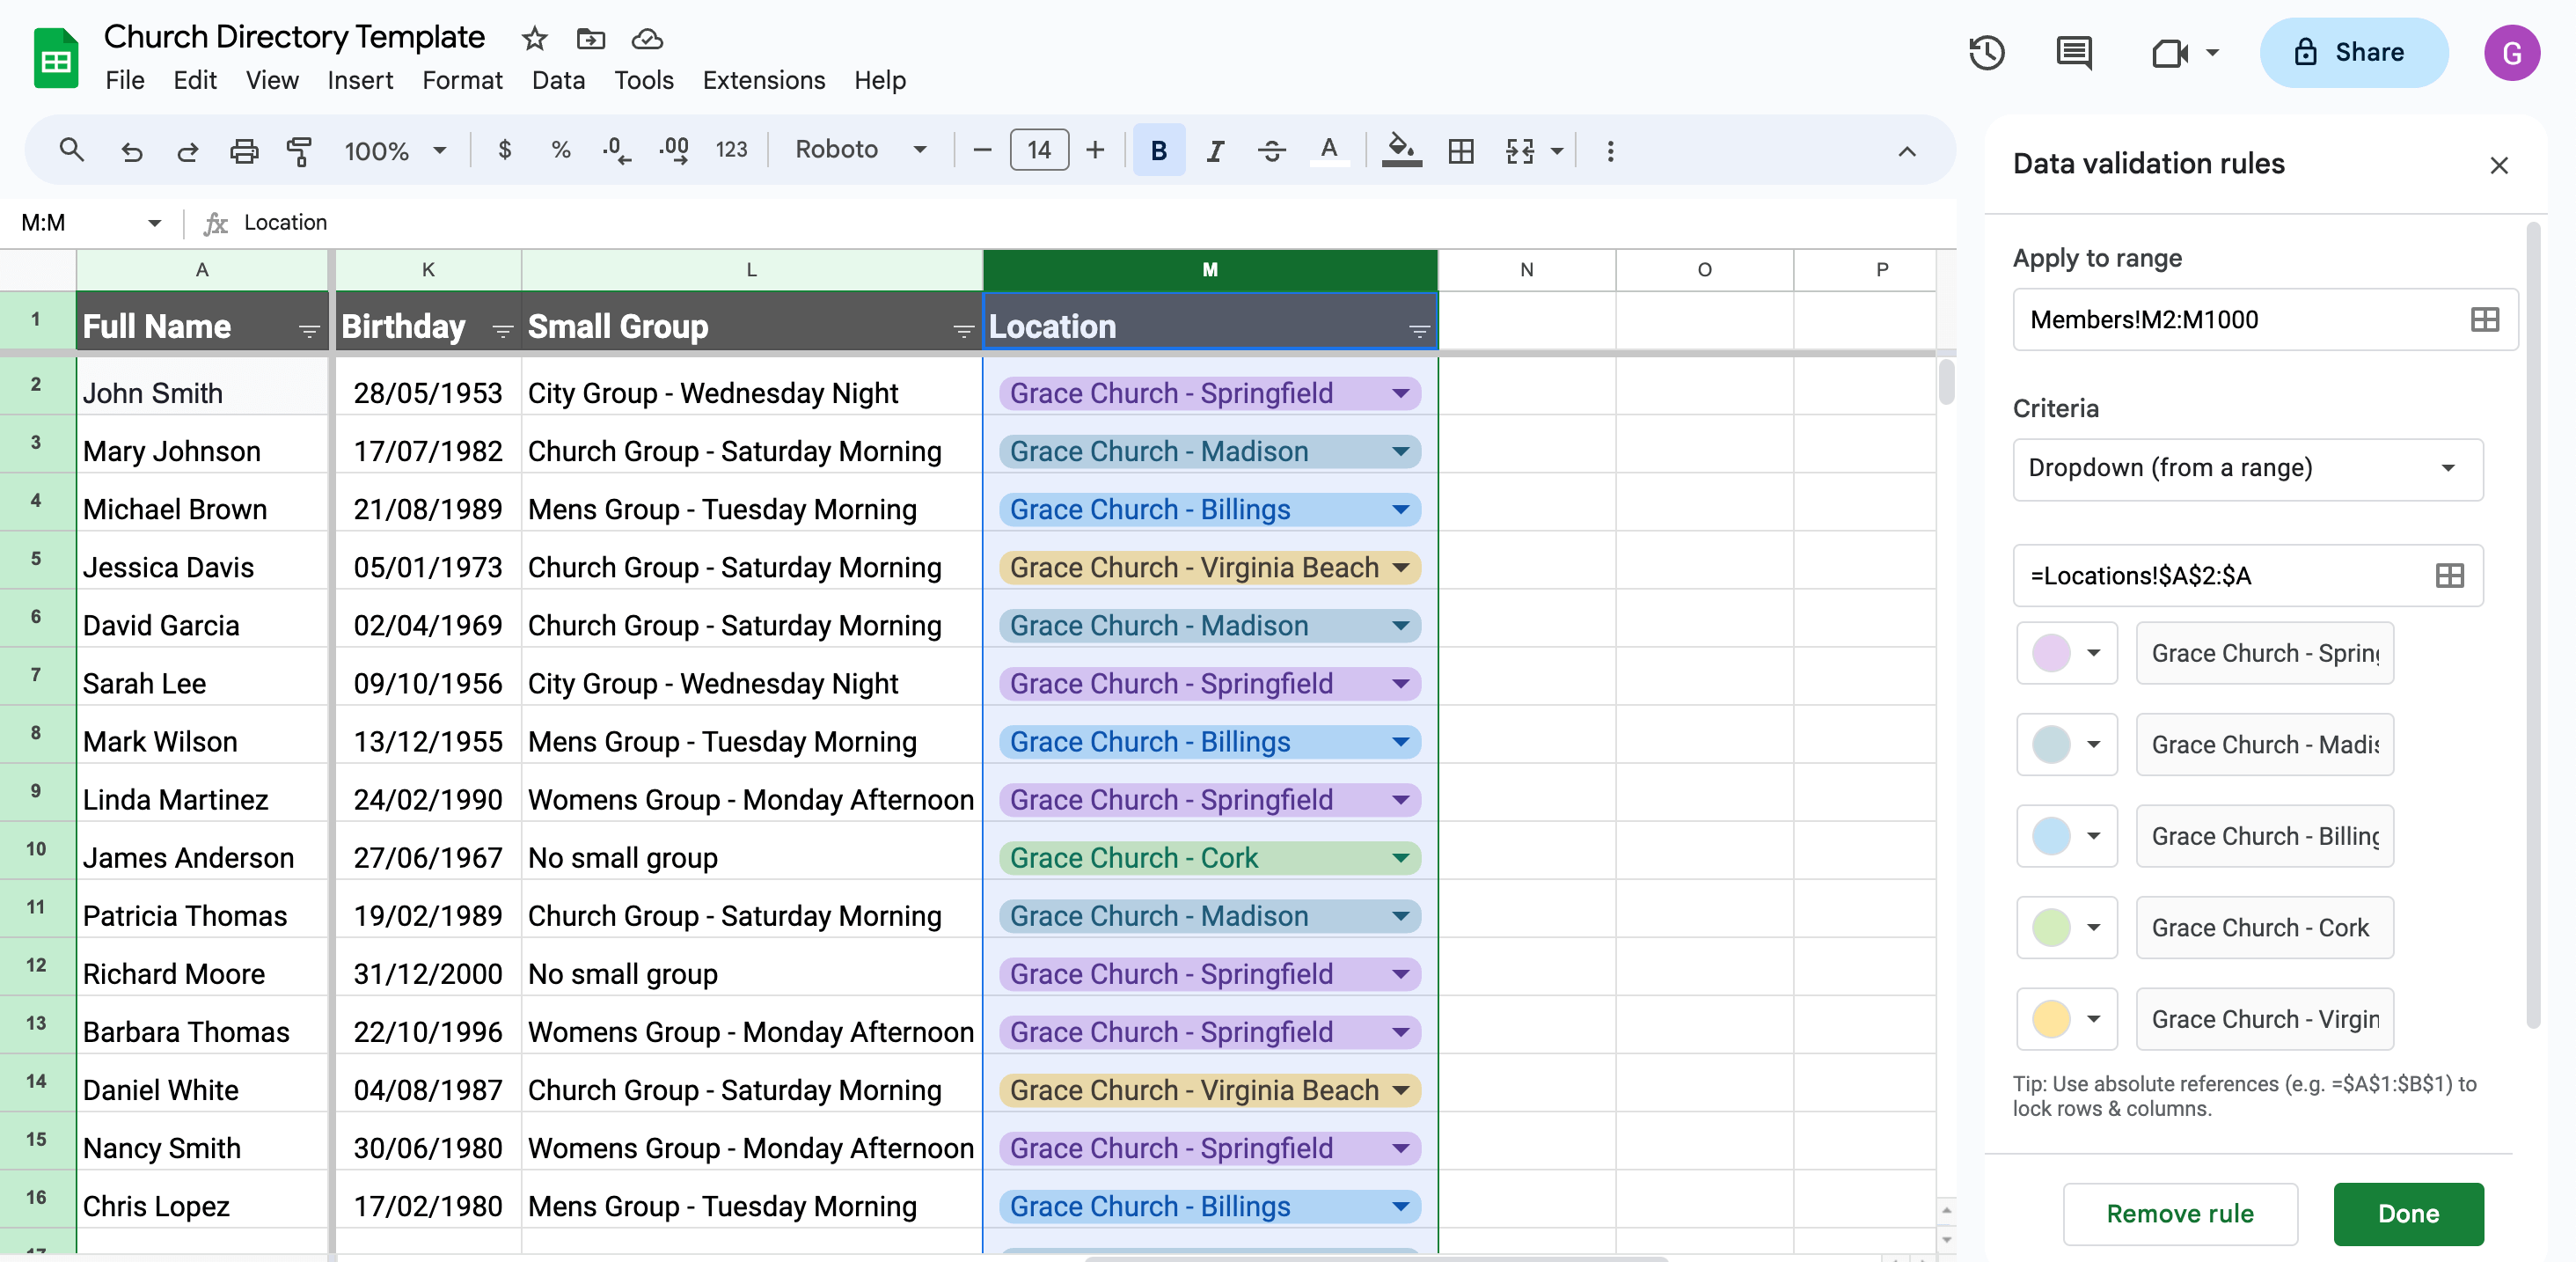Toggle italic formatting
The width and height of the screenshot is (2576, 1262).
[x=1215, y=151]
